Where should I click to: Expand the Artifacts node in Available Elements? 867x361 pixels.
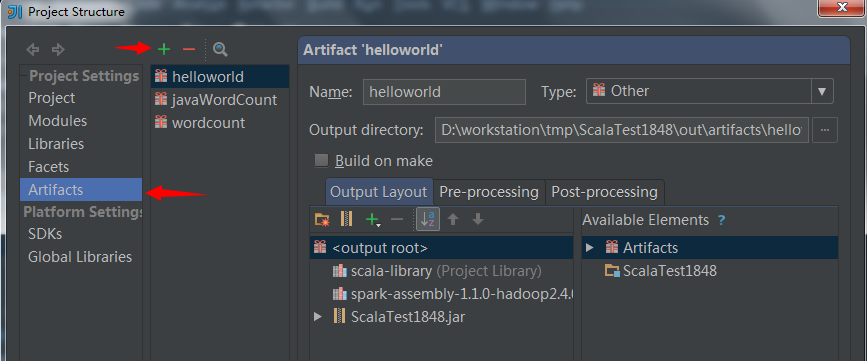[589, 248]
